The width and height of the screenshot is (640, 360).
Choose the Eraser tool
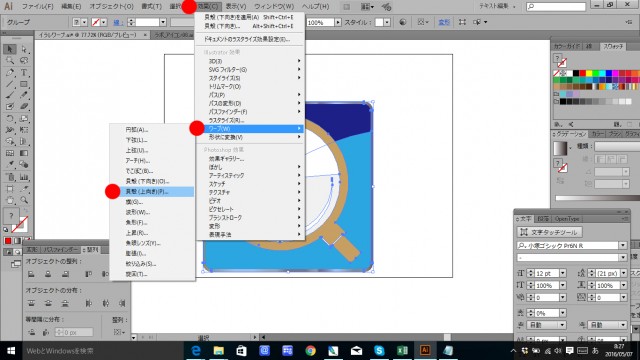(24, 107)
